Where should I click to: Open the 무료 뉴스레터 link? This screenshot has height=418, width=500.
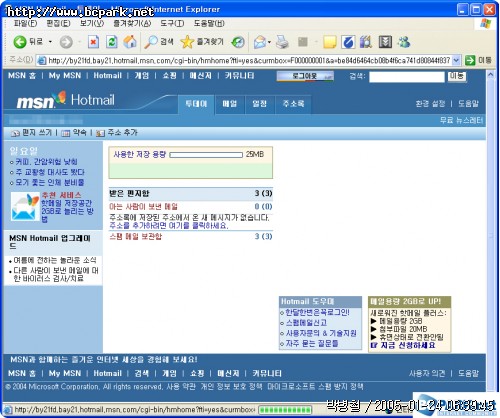click(461, 120)
